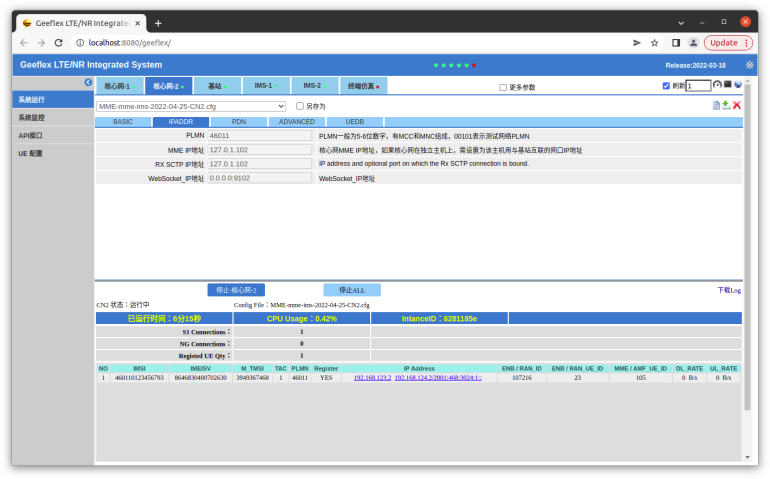Click the MME IP地址 input field
The height and width of the screenshot is (479, 770).
pyautogui.click(x=260, y=150)
